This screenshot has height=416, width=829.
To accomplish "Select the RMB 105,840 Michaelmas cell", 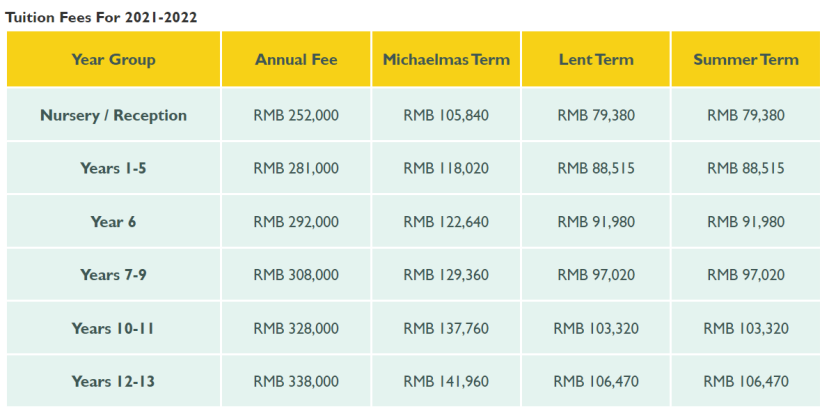I will [x=446, y=115].
